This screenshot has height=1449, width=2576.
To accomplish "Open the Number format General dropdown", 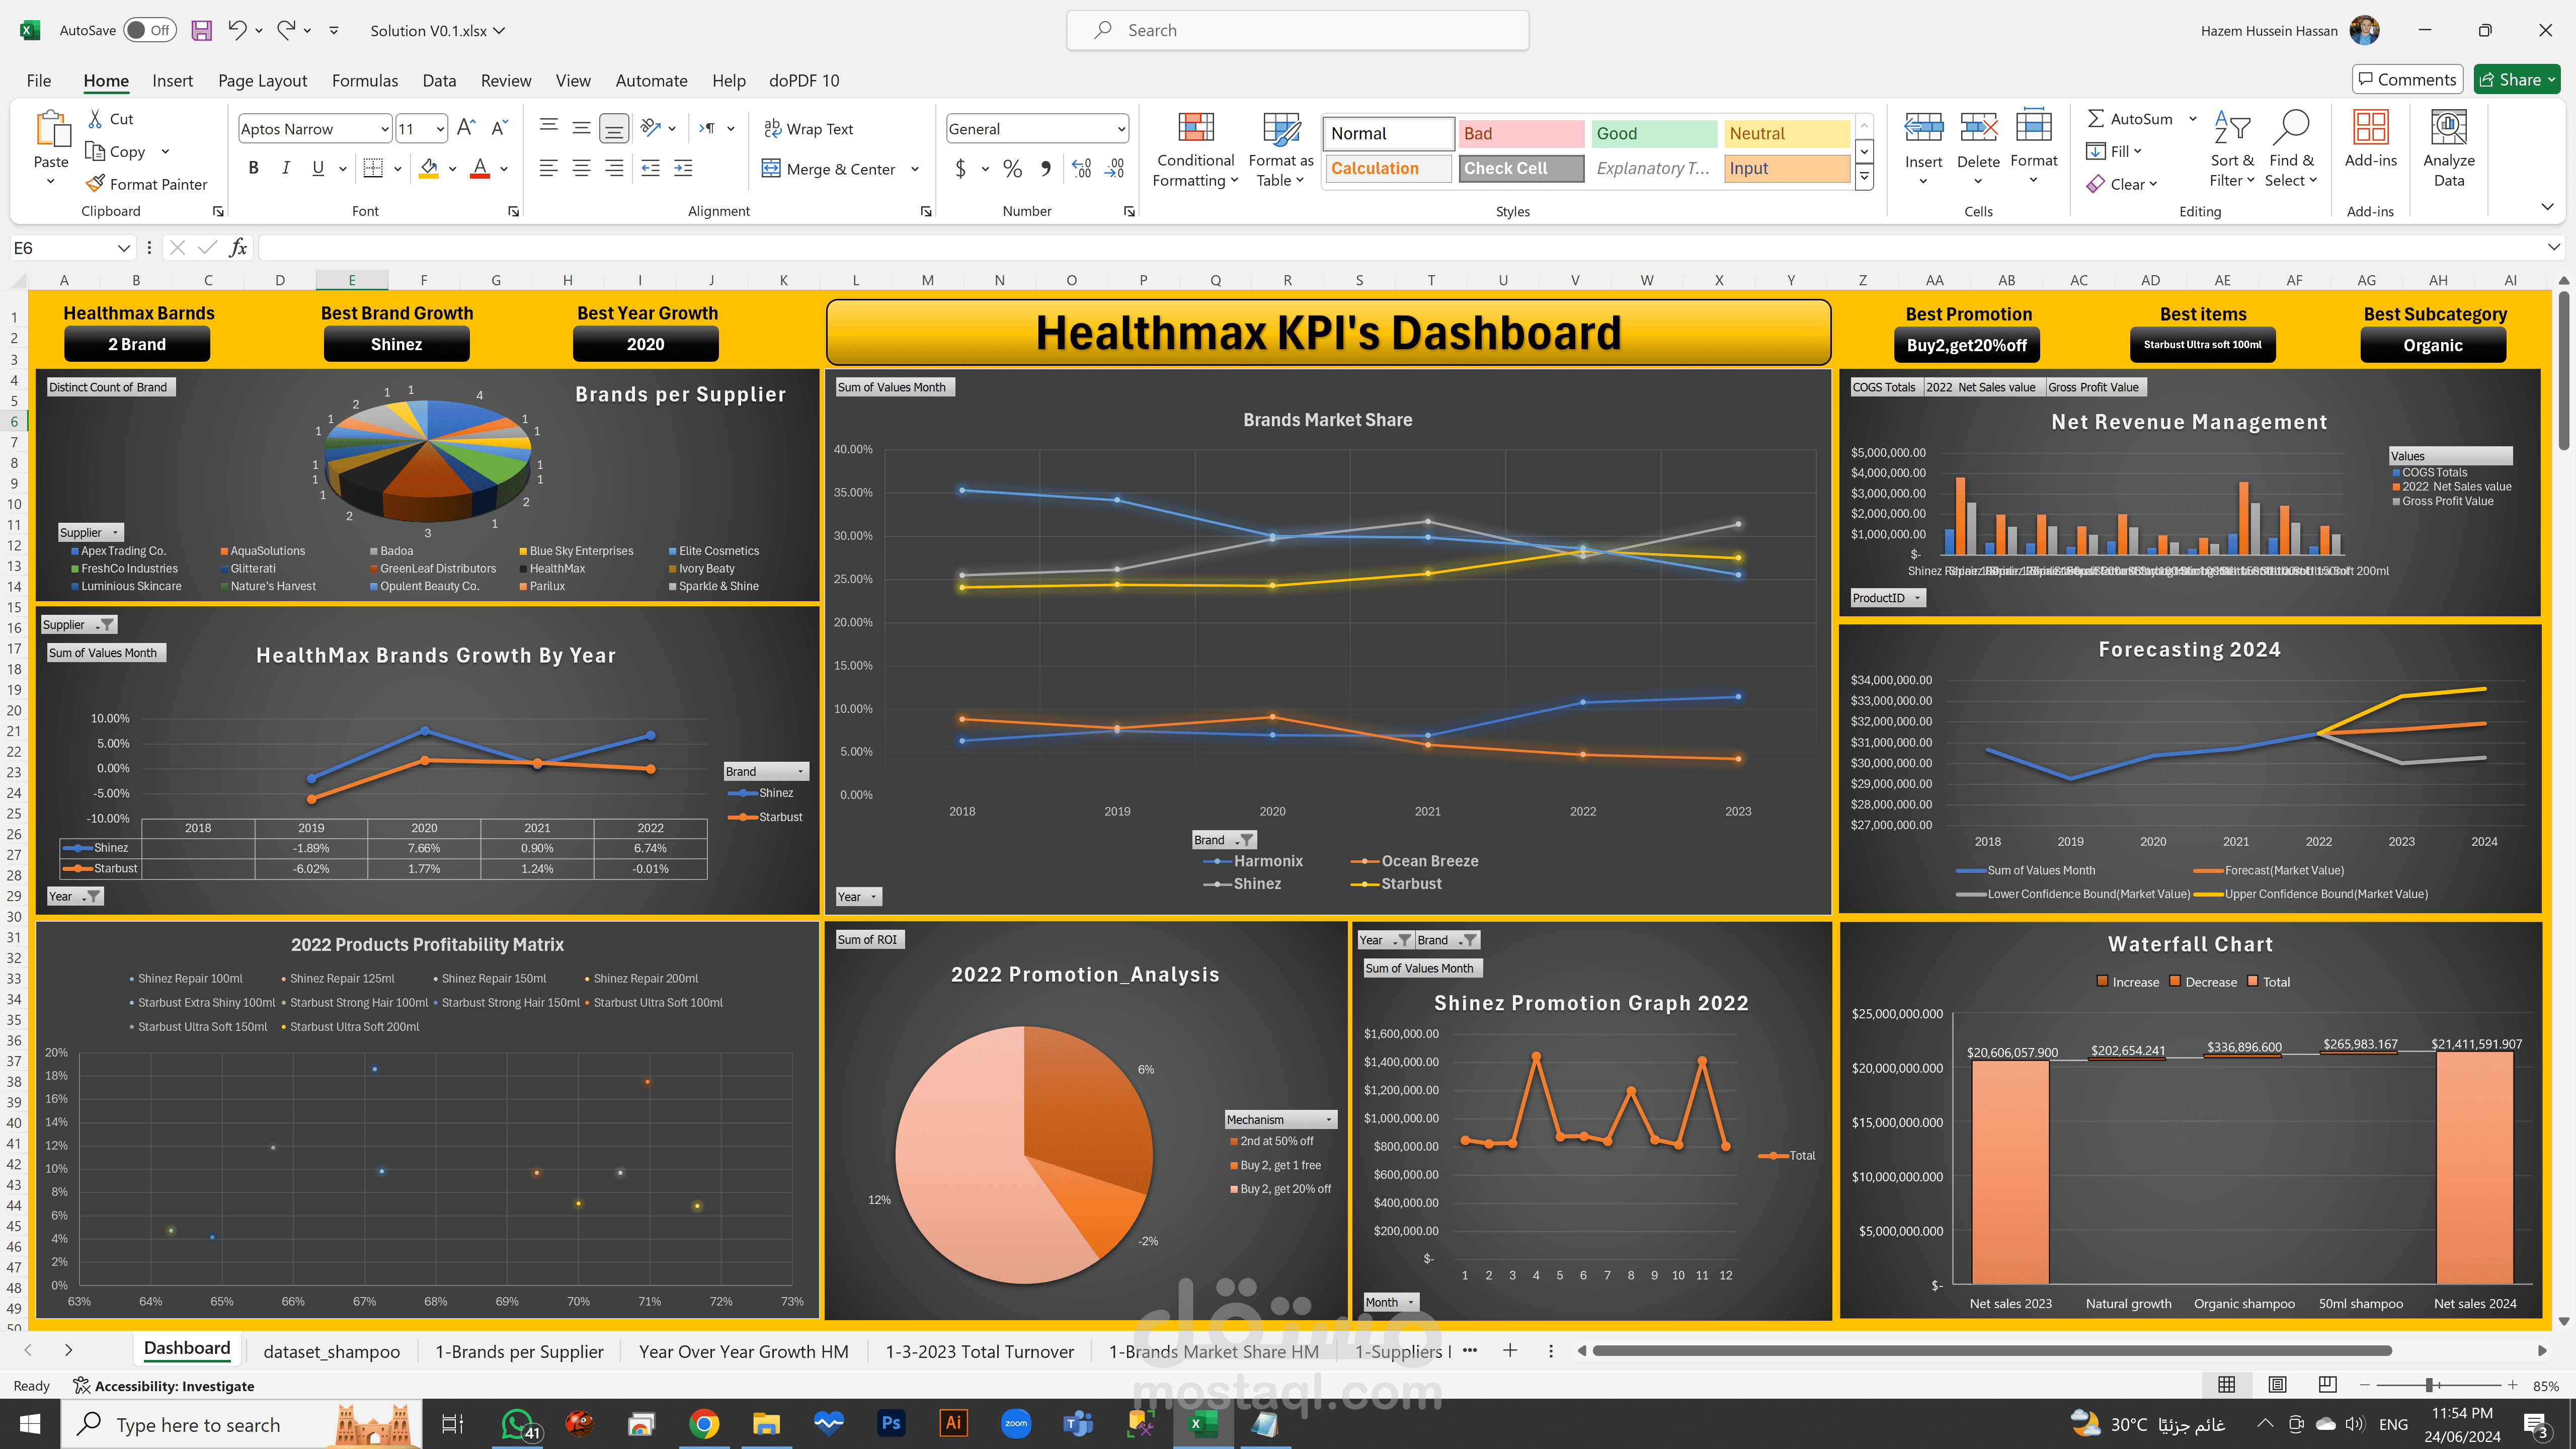I will [1121, 129].
